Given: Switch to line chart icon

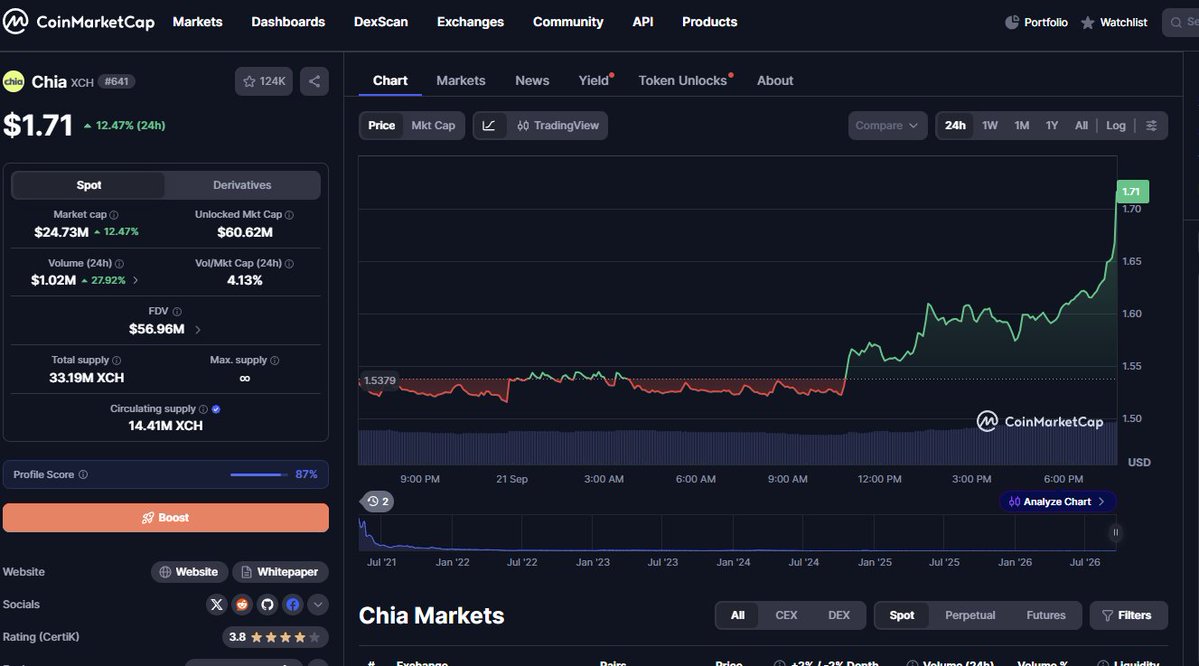Looking at the screenshot, I should pos(489,125).
